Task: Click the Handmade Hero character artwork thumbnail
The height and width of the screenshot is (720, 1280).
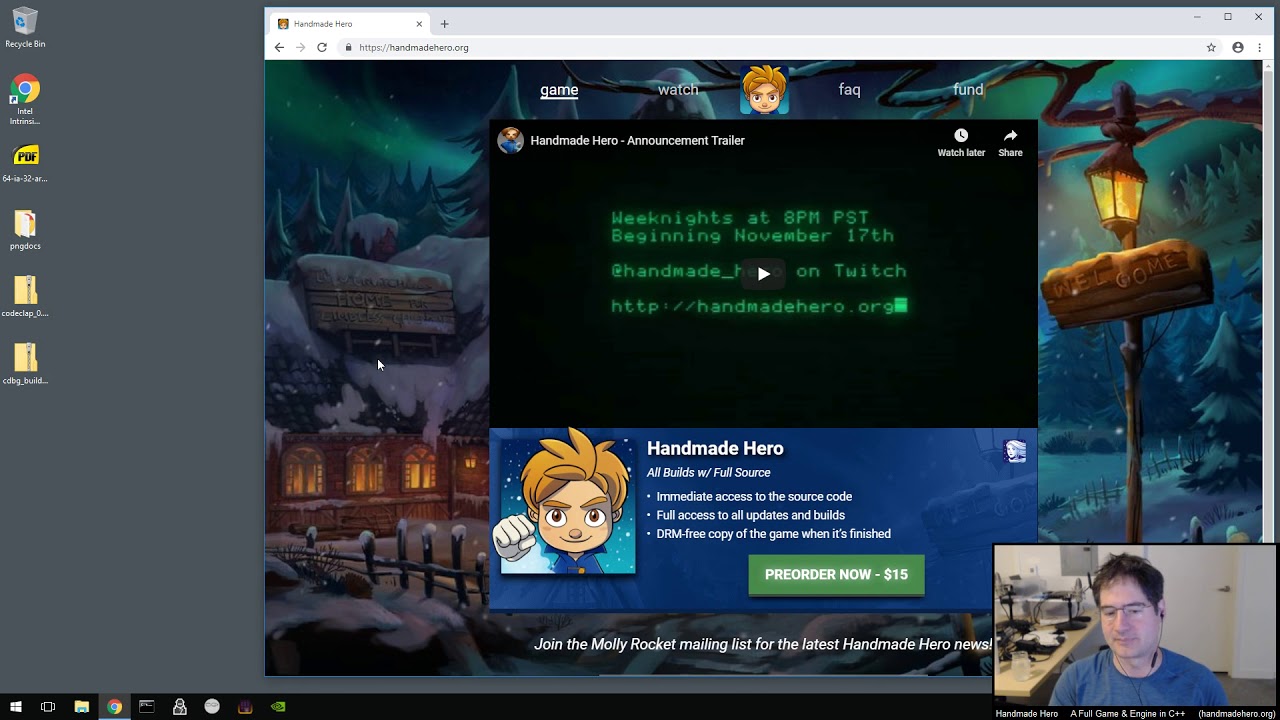Action: [567, 503]
